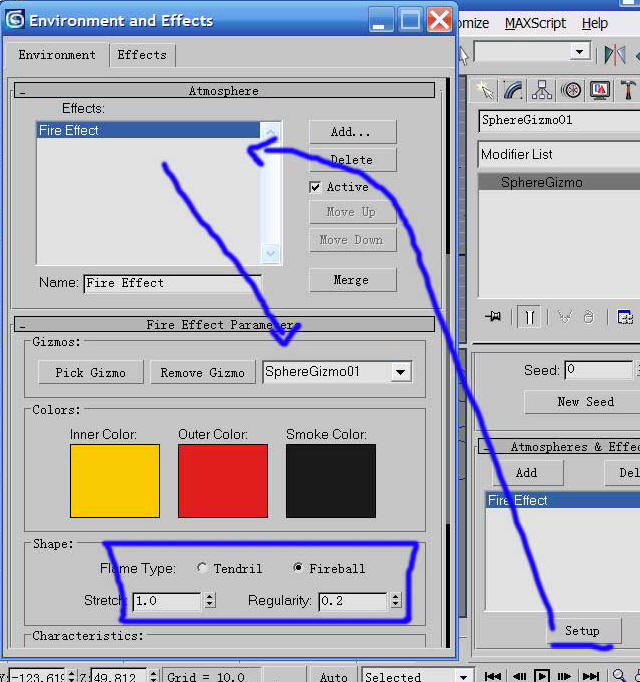
Task: Click the Mirror tool in main toolbar
Action: click(615, 55)
